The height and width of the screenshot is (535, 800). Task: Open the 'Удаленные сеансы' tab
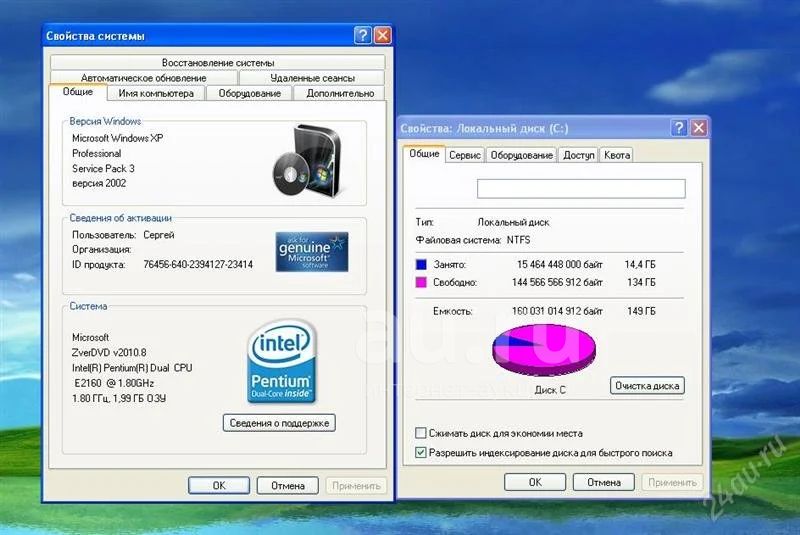click(312, 78)
